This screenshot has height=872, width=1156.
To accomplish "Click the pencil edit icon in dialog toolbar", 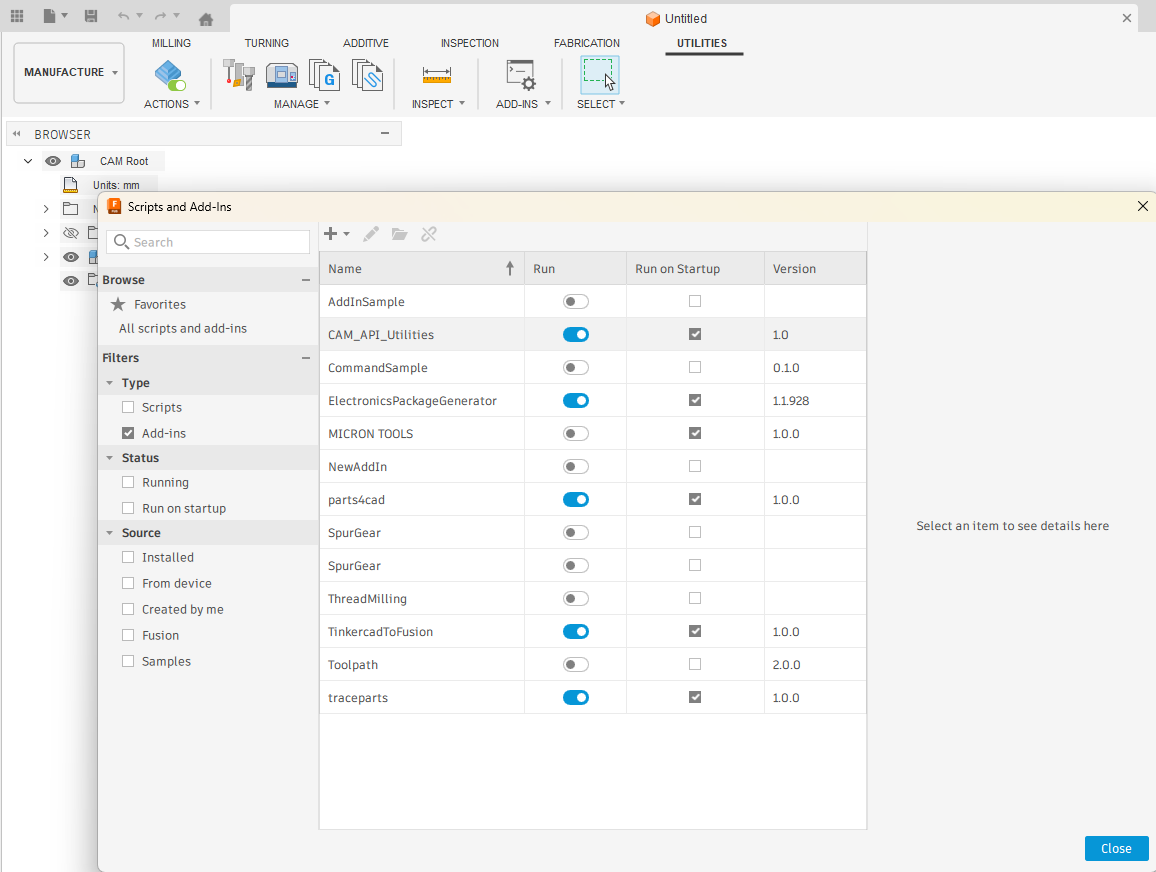I will pyautogui.click(x=370, y=234).
